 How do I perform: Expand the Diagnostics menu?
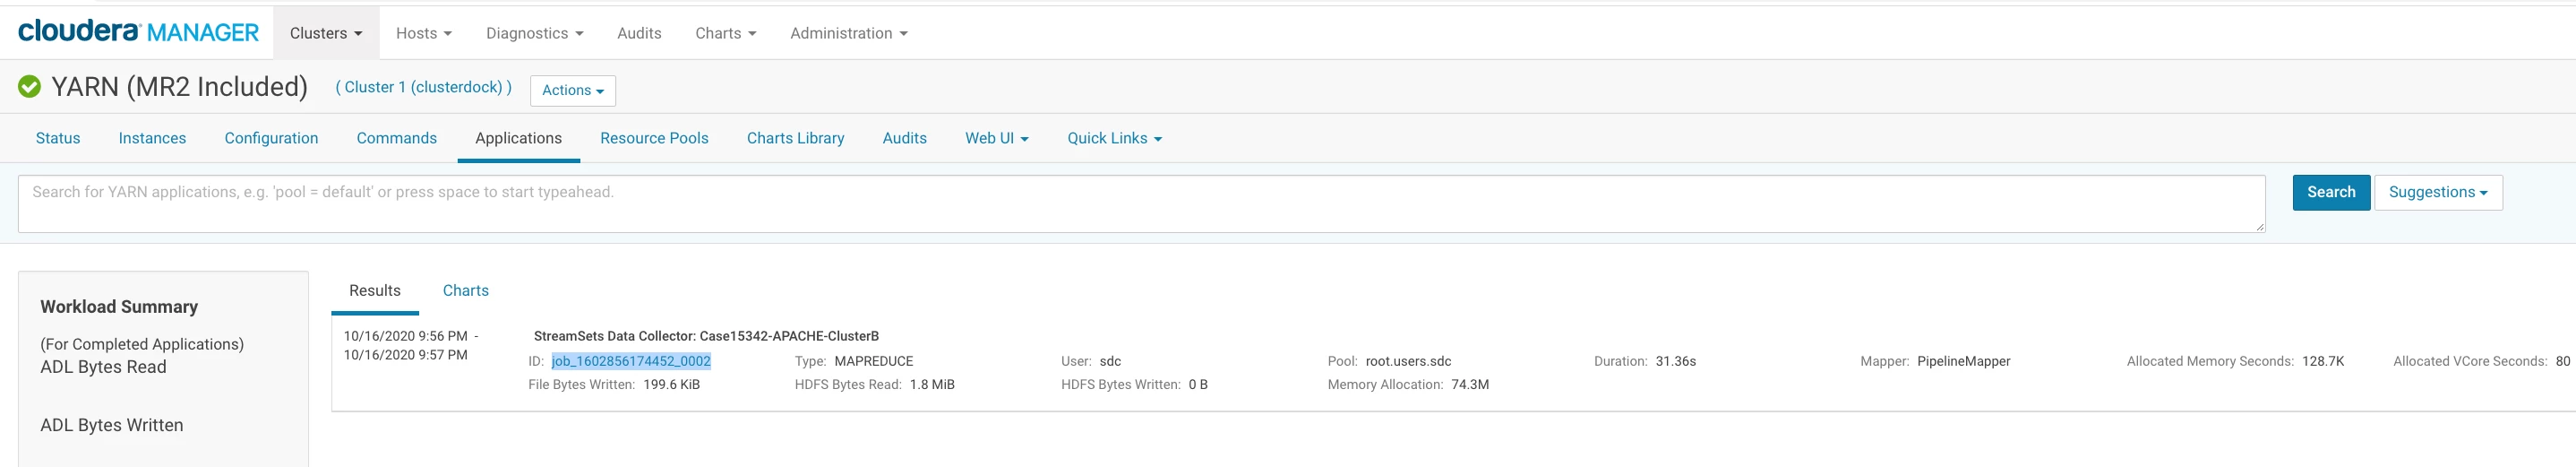pyautogui.click(x=534, y=33)
